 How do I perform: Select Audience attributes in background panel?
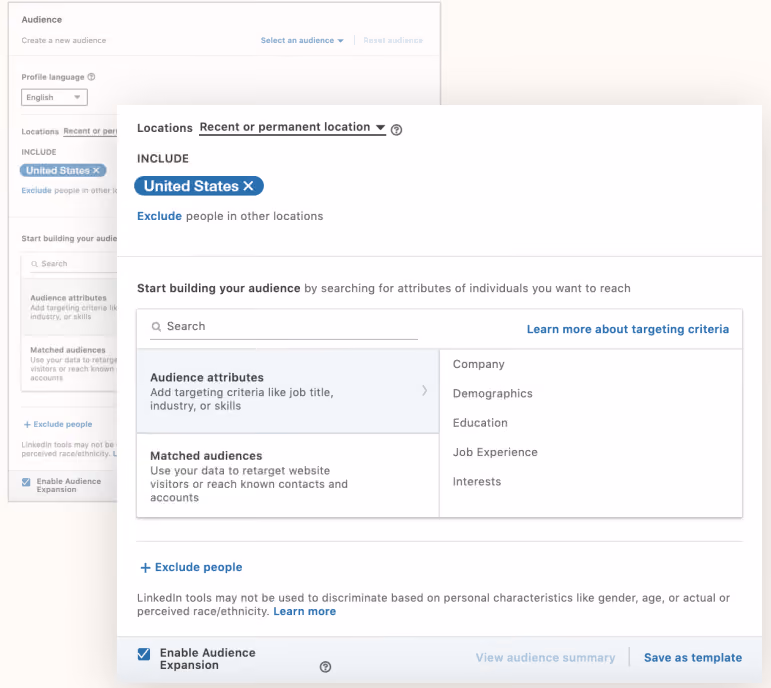click(x=69, y=307)
